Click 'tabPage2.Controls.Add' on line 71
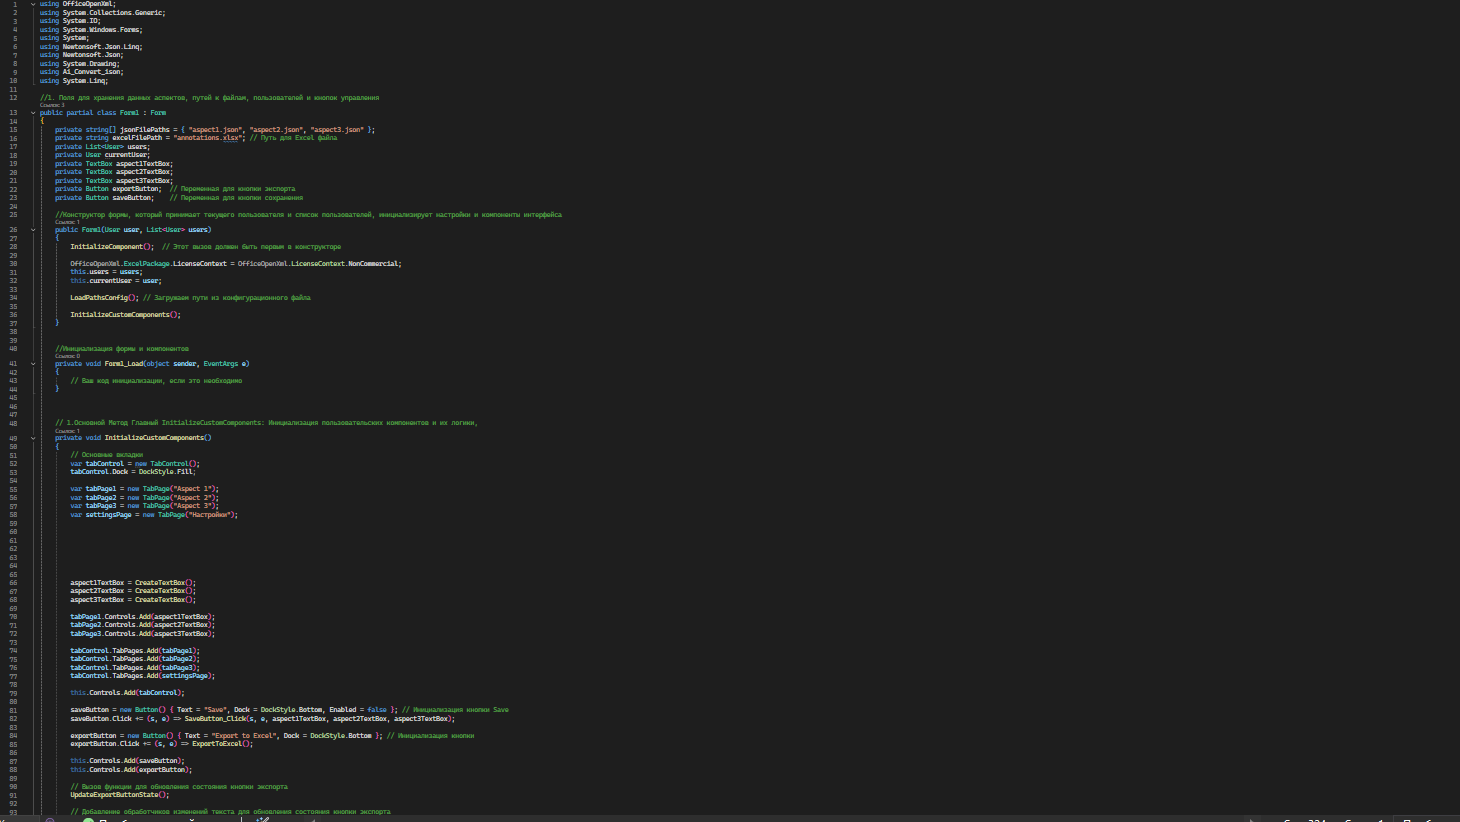The image size is (1460, 822). [x=110, y=626]
